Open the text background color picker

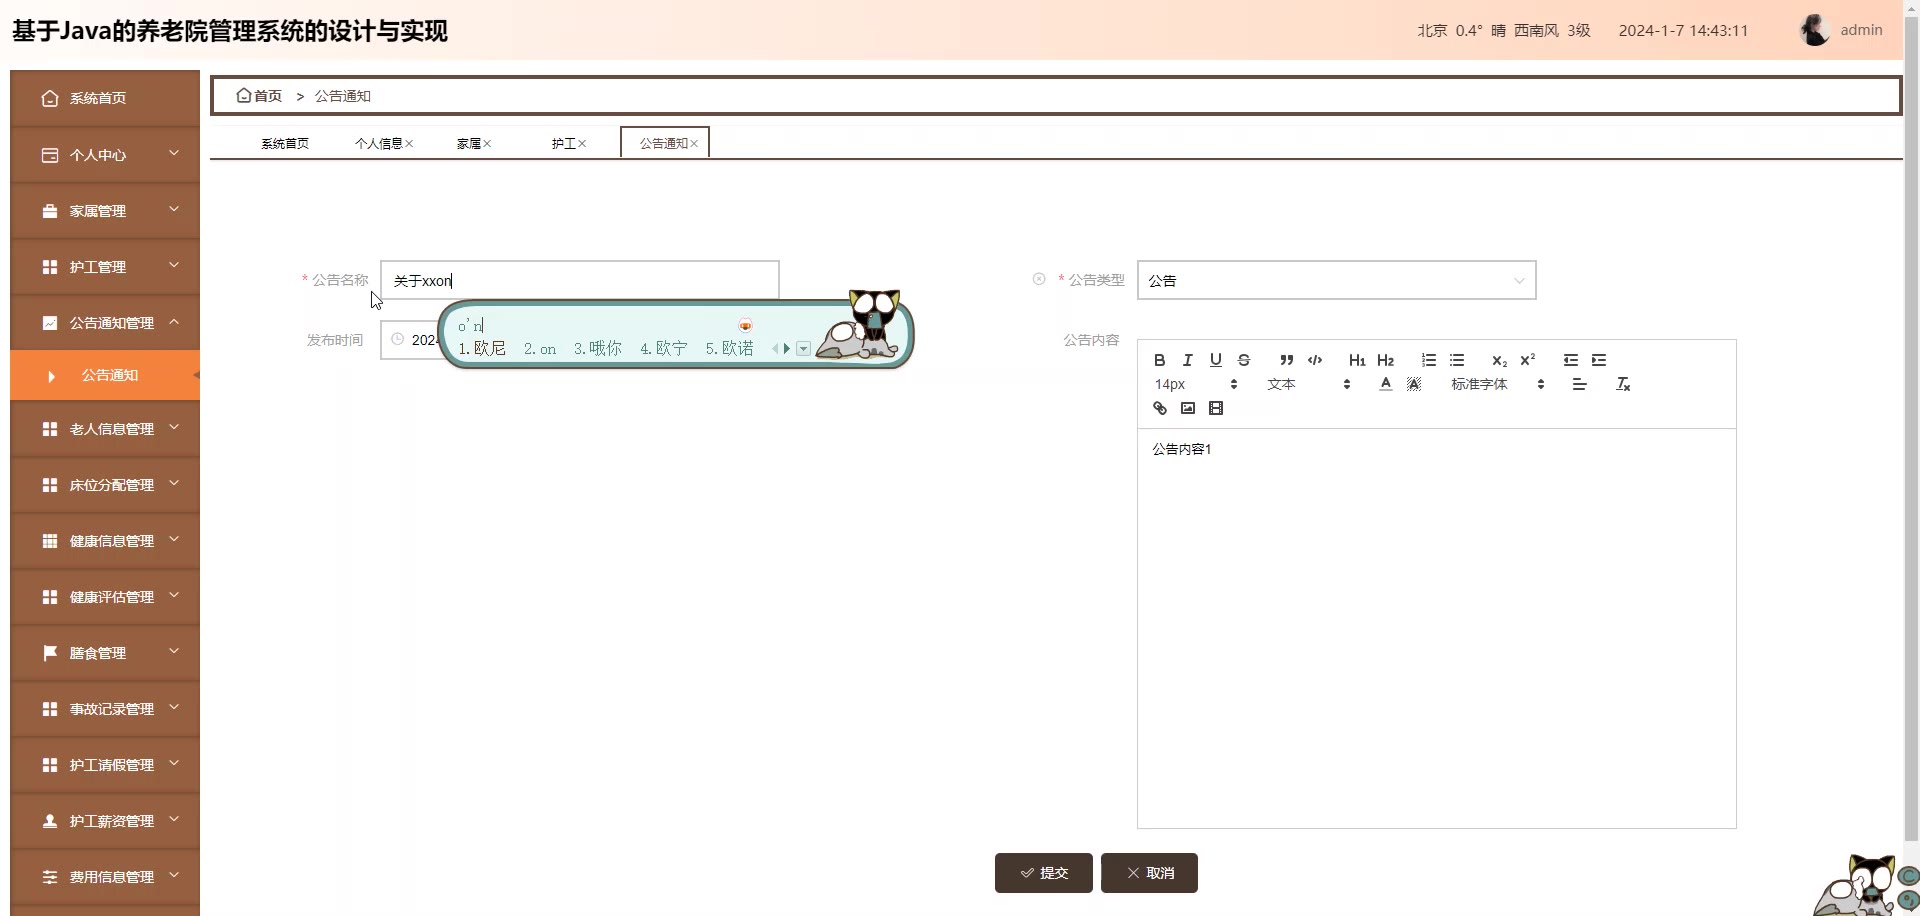[x=1413, y=384]
